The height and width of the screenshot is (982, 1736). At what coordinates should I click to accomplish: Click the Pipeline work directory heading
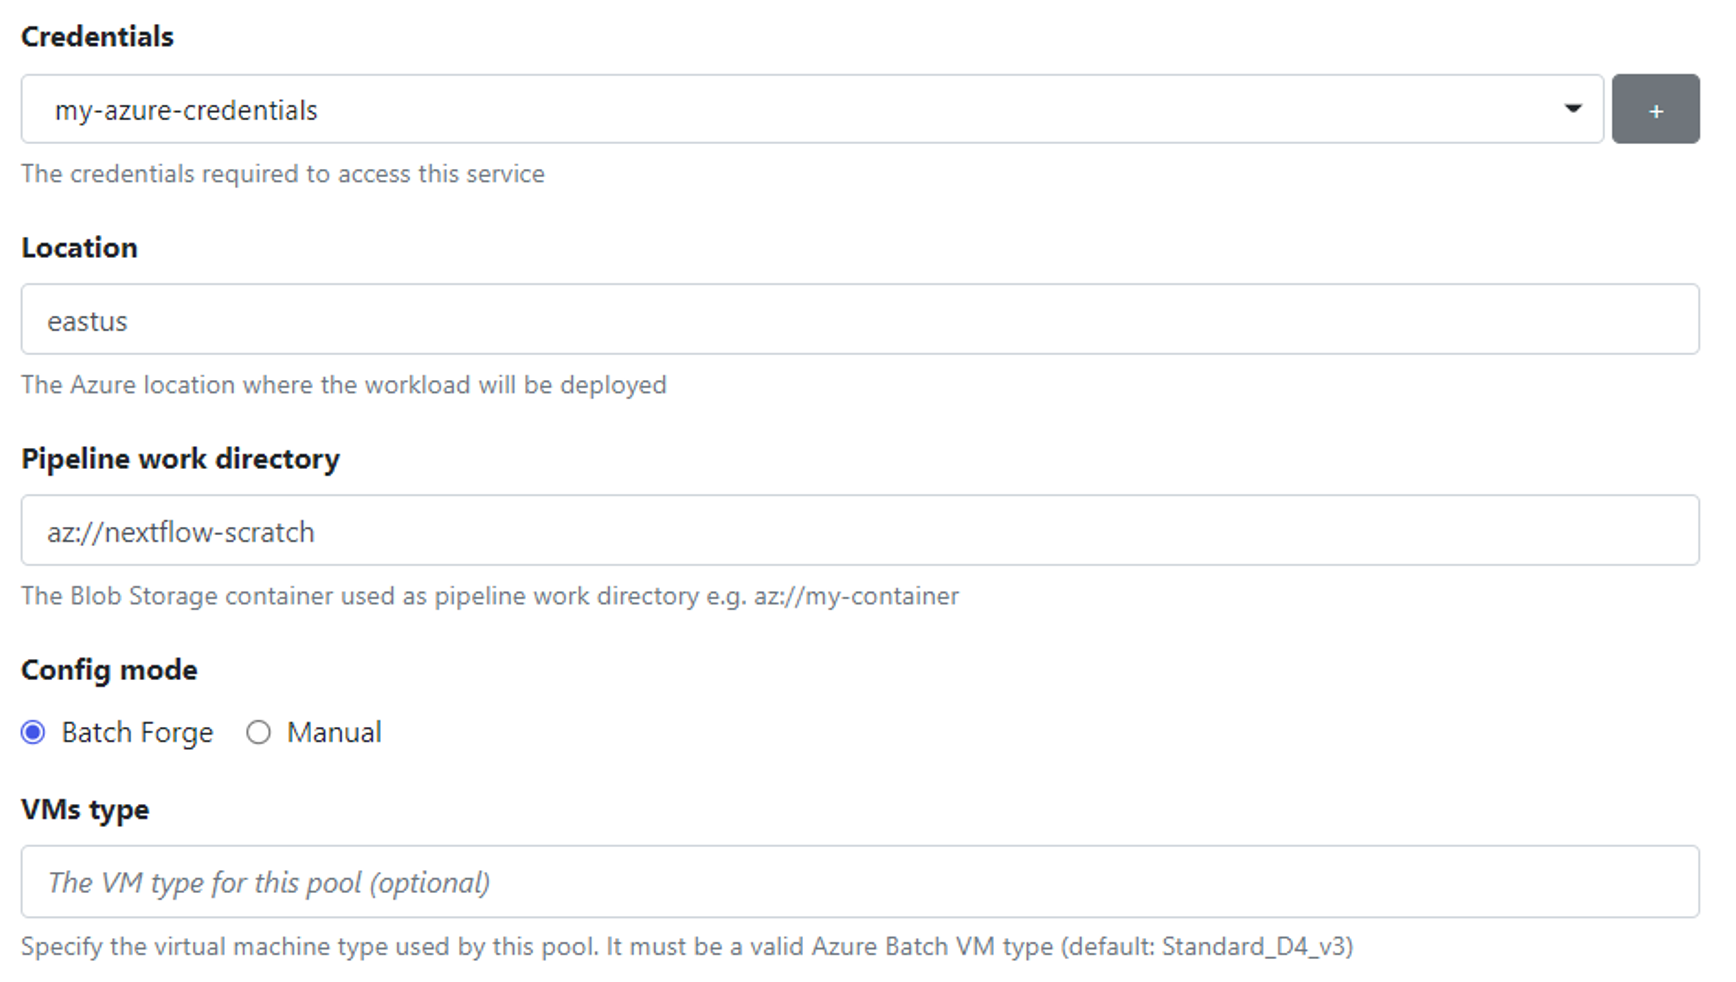coord(180,459)
